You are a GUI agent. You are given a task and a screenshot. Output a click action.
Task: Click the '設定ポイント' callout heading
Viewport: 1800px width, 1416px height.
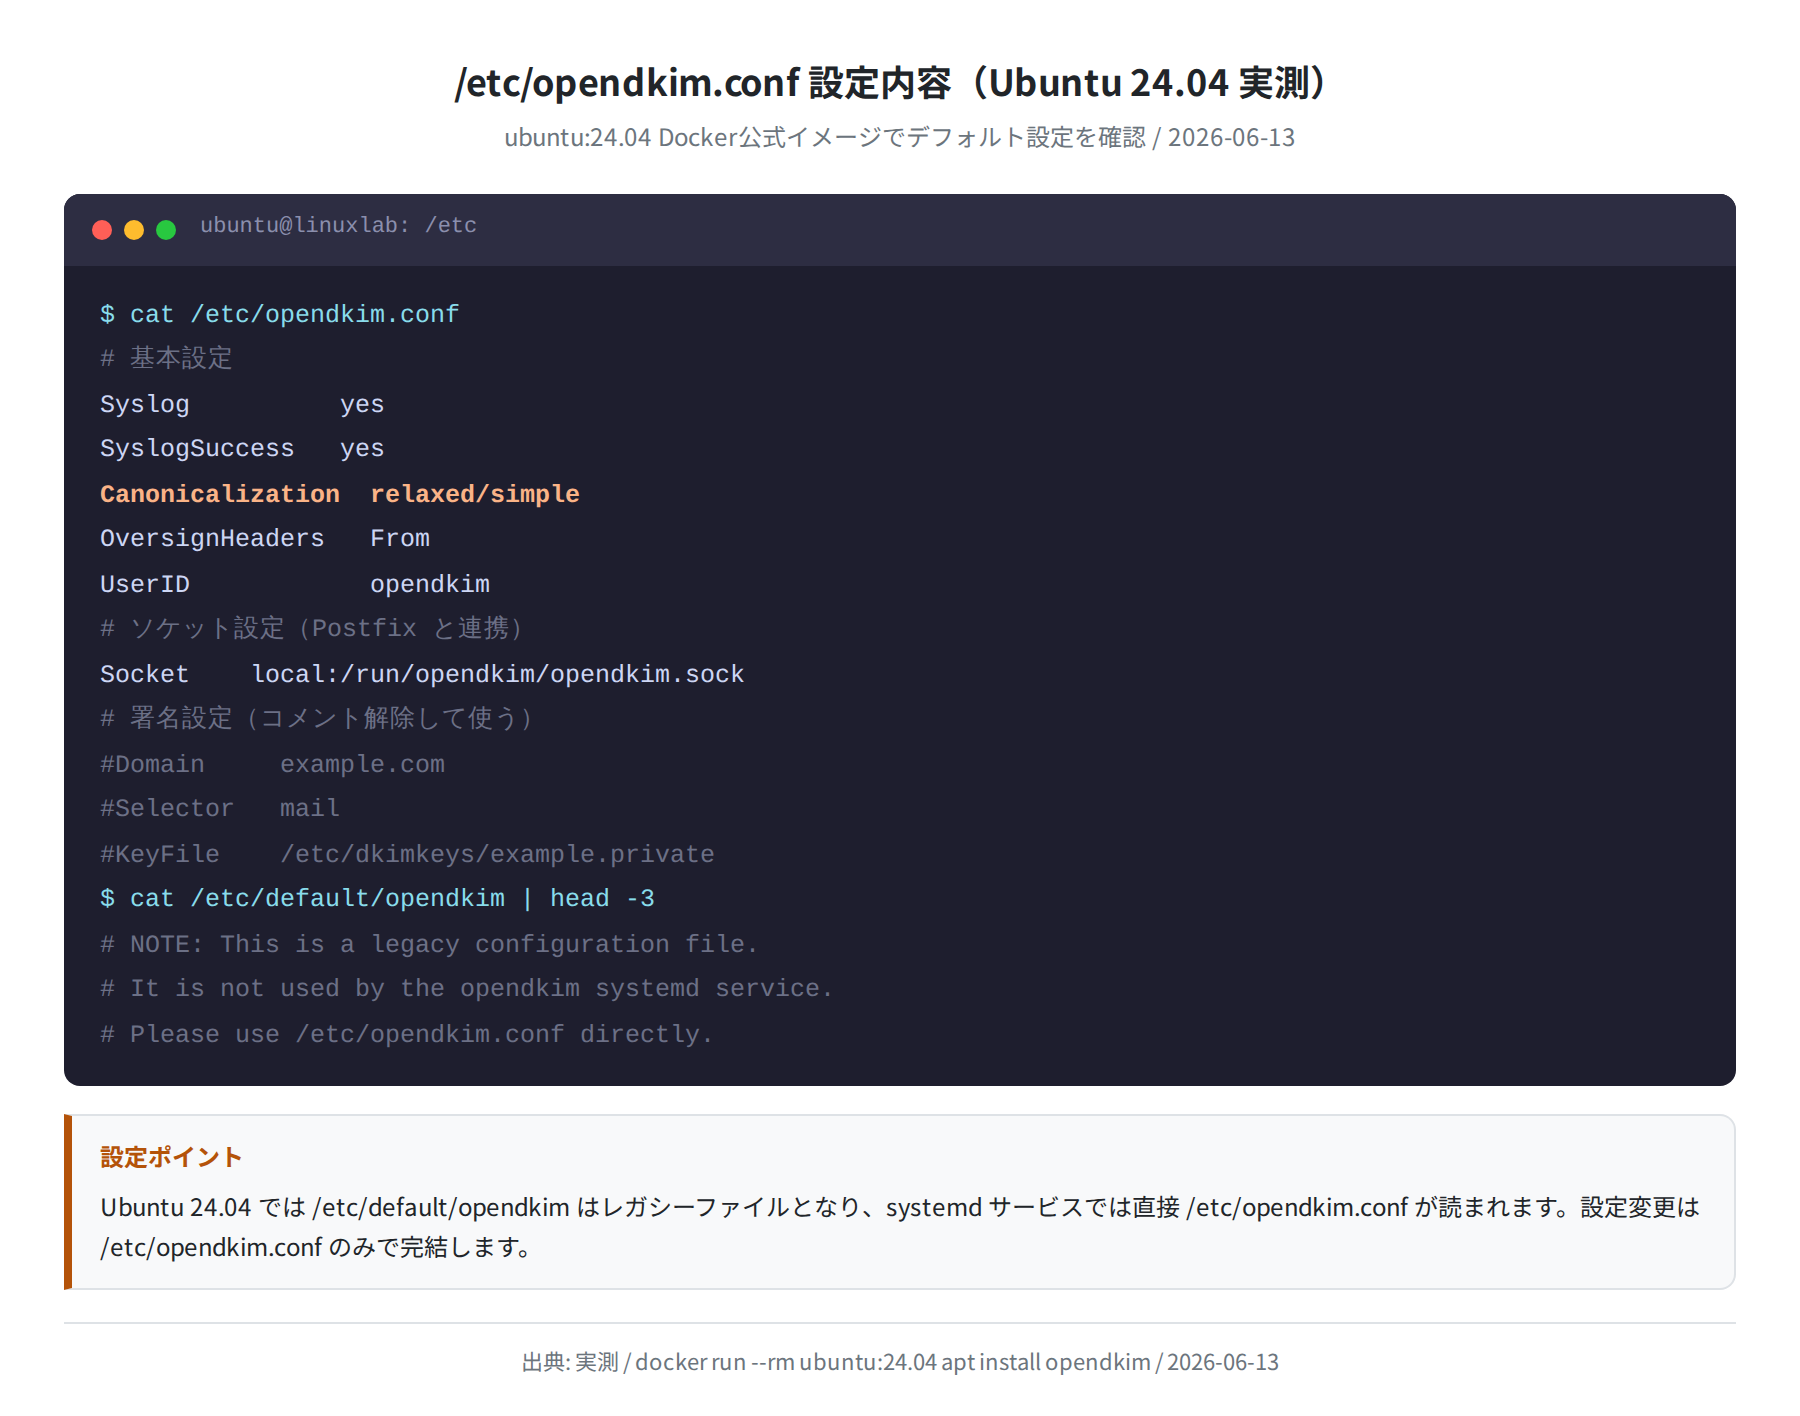171,1157
